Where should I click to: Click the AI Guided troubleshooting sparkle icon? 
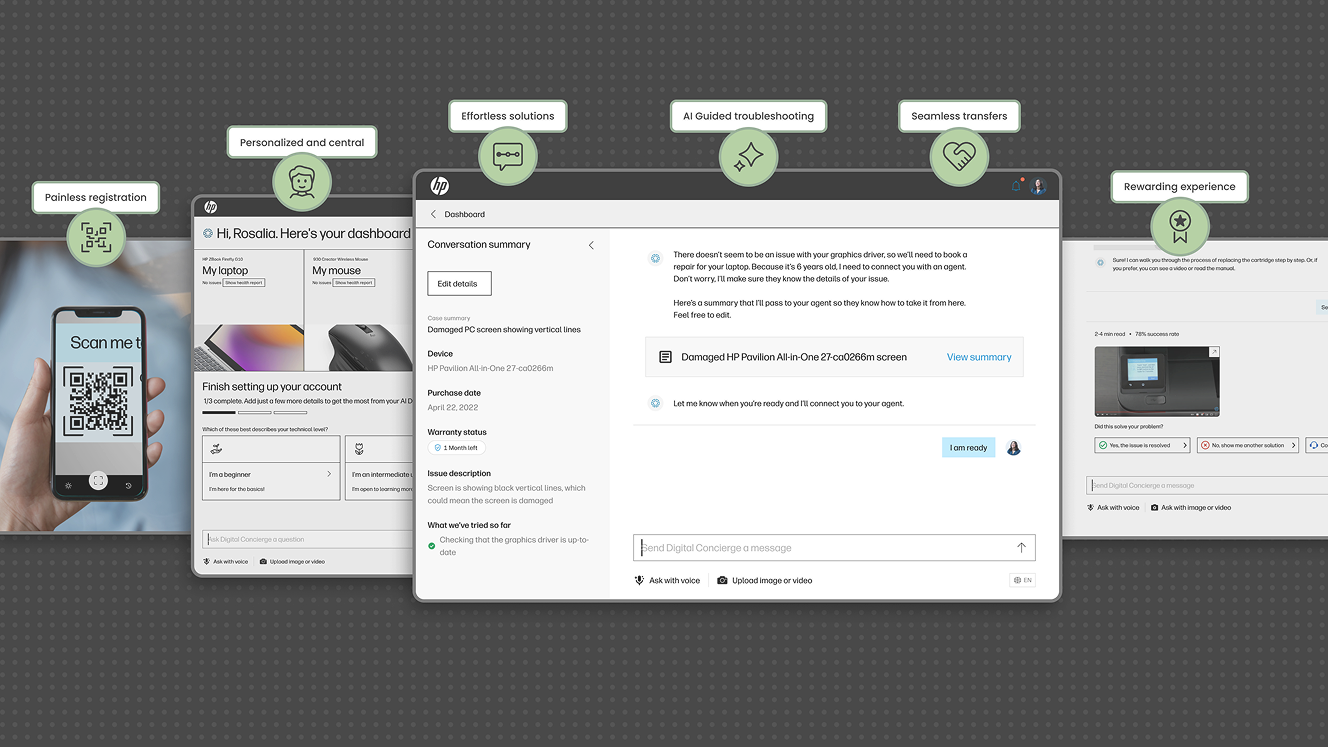(748, 157)
